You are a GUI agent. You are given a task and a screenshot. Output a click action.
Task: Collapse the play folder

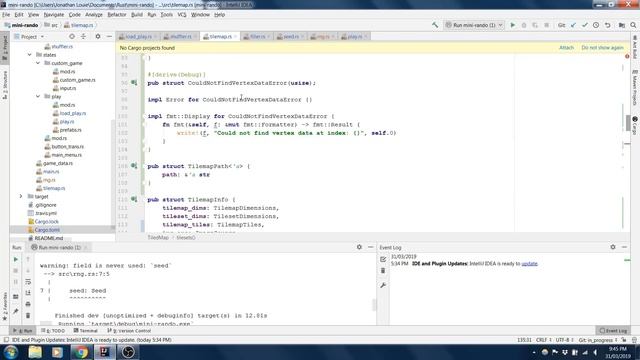point(38,96)
